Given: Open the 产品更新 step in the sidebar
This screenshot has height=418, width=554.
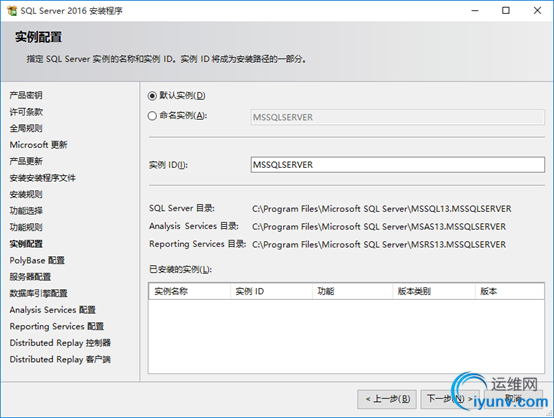Looking at the screenshot, I should (26, 161).
